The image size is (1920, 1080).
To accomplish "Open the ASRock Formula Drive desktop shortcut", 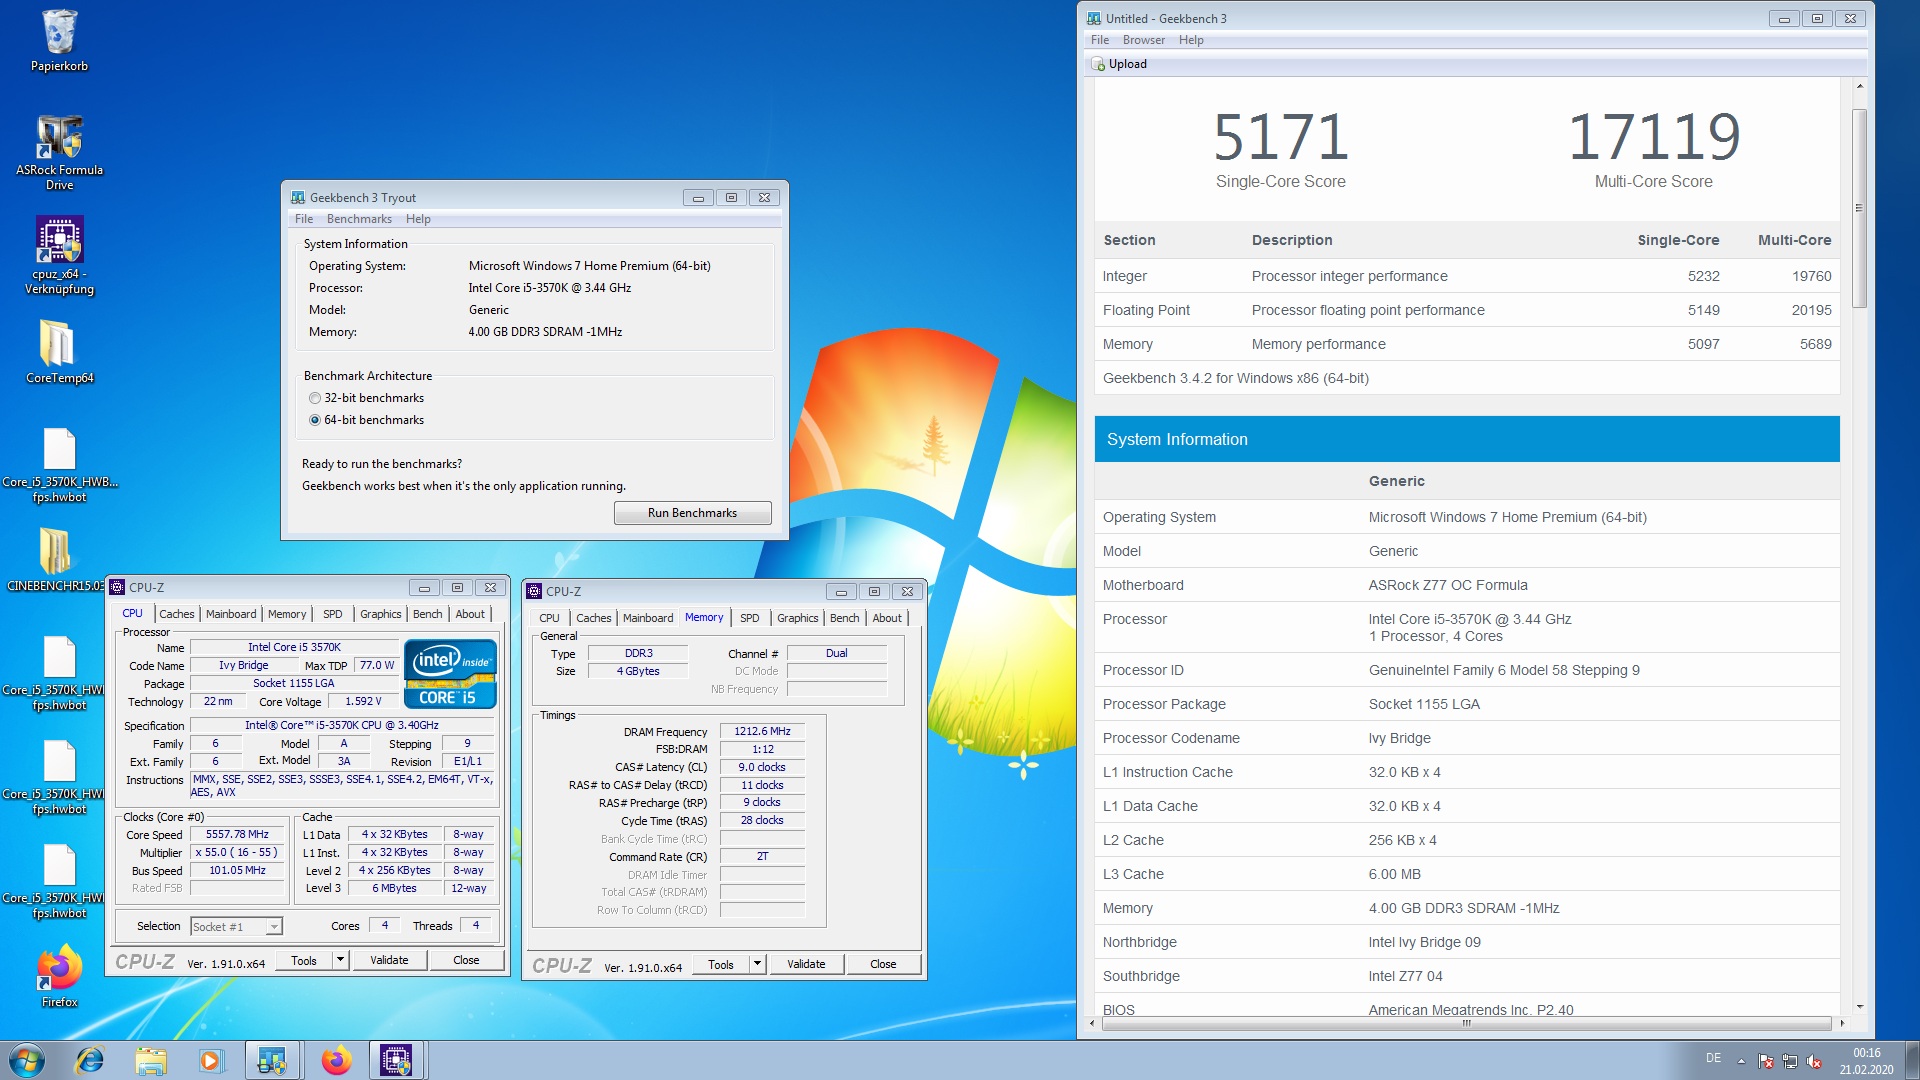I will click(x=59, y=152).
